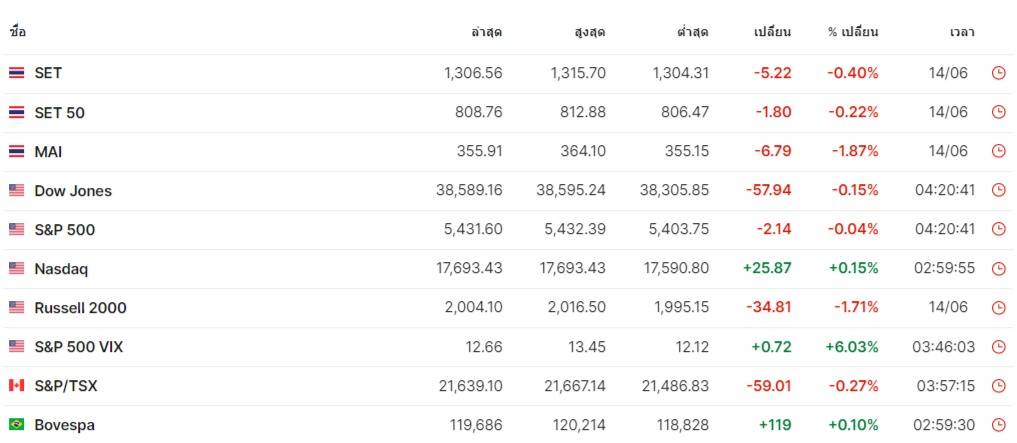
Task: Click the clock icon in Nasdaq row
Action: pos(998,269)
